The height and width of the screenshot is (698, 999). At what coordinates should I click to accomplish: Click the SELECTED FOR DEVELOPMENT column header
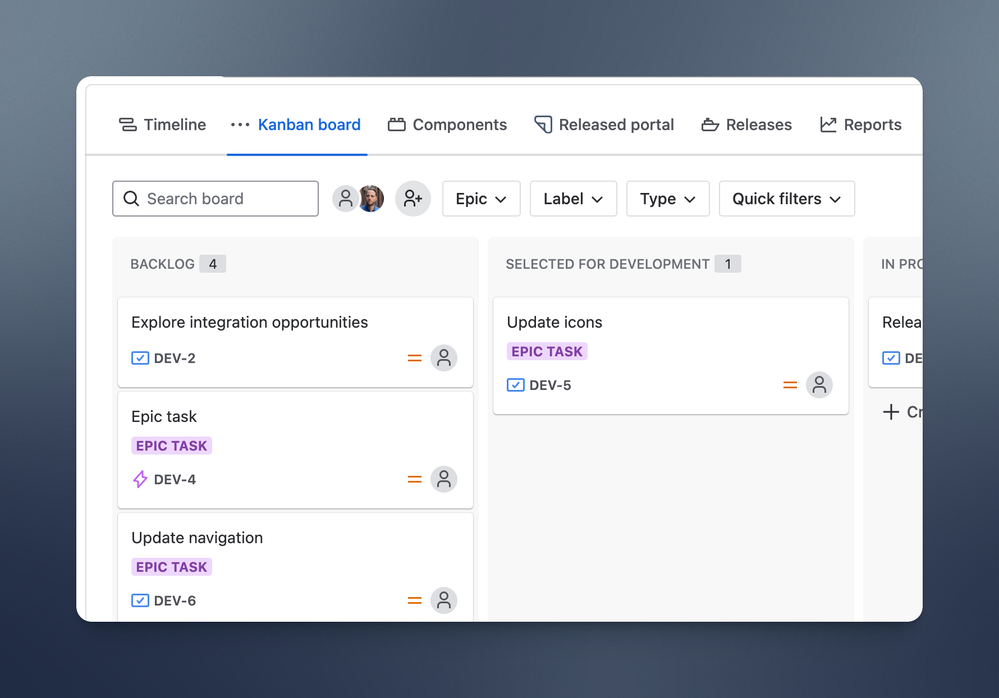pos(607,264)
